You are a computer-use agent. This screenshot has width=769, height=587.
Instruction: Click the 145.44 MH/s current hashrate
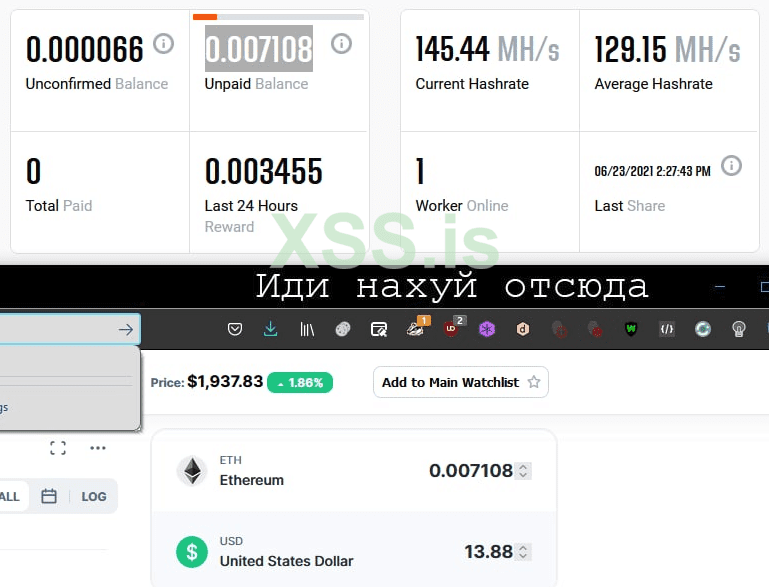pyautogui.click(x=487, y=49)
